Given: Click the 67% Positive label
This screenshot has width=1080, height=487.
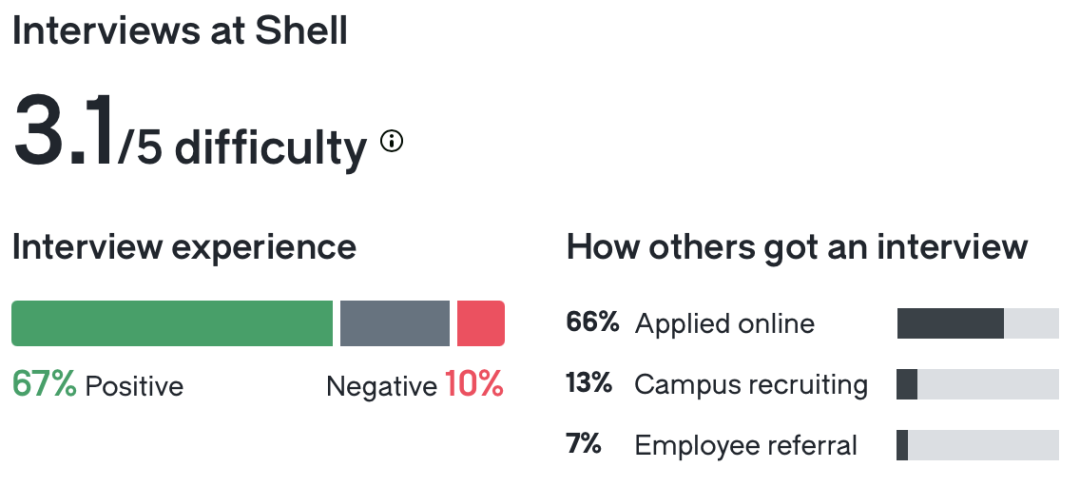Looking at the screenshot, I should 98,385.
